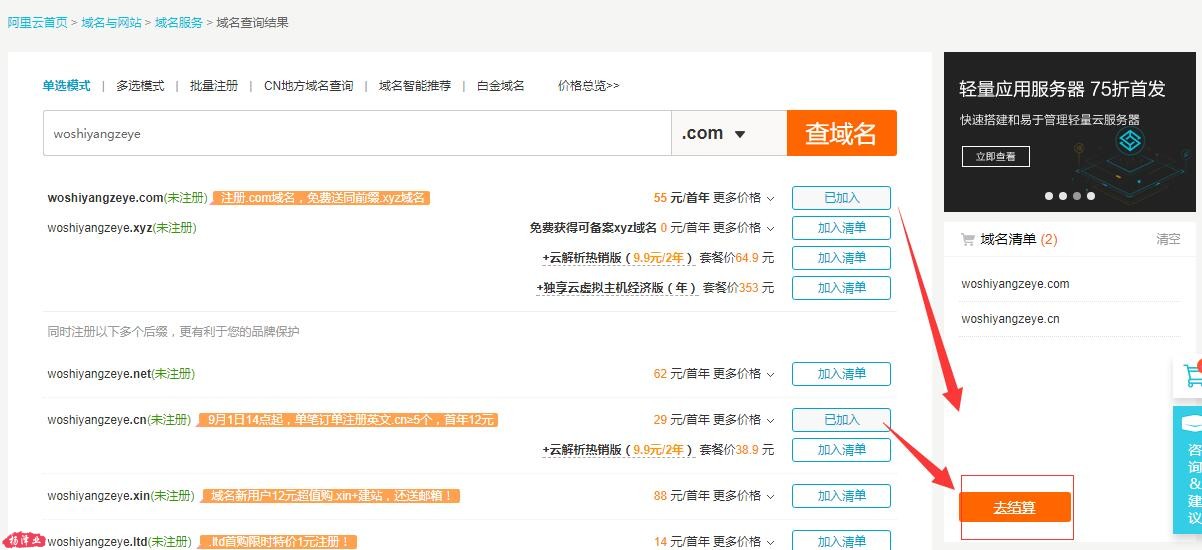Add woshiyangzeye.net to domain list

point(841,374)
